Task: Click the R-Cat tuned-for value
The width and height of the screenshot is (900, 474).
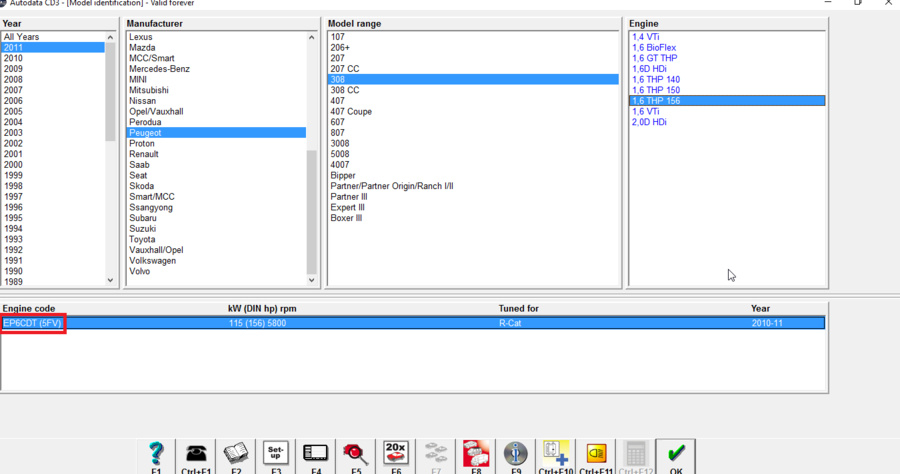Action: [x=510, y=323]
